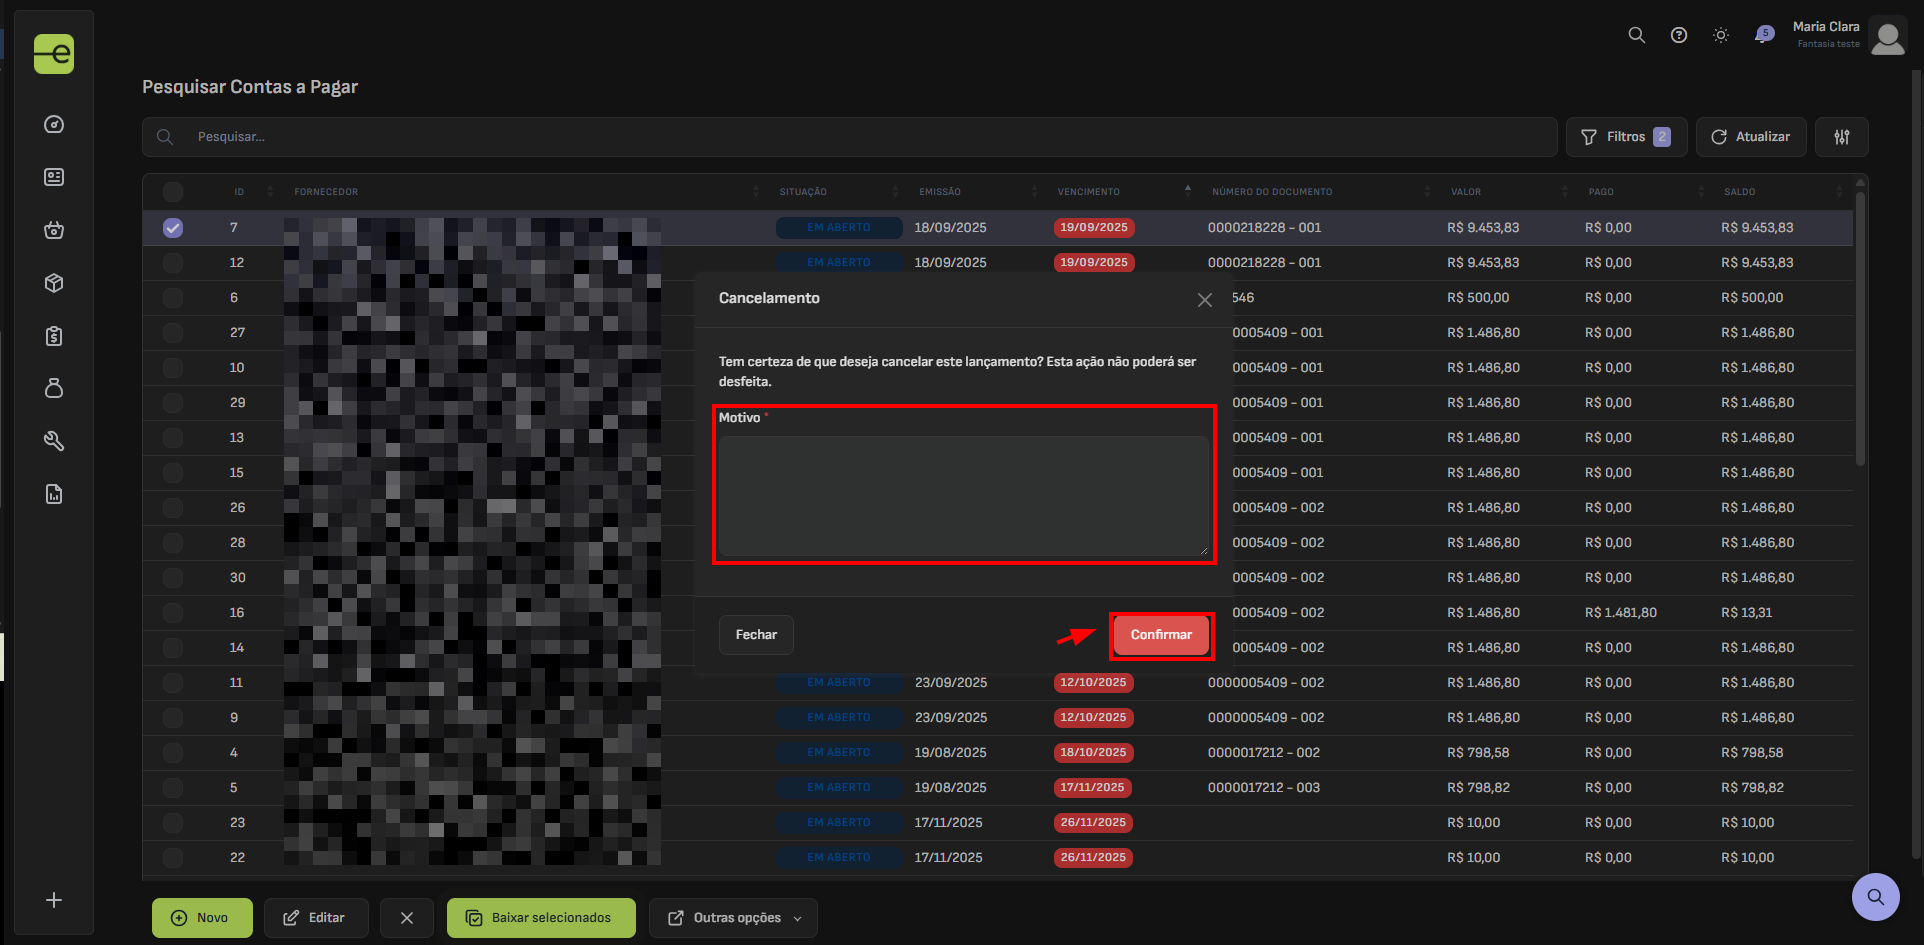Viewport: 1924px width, 945px height.
Task: Sort by the Emissão column header
Action: click(940, 192)
